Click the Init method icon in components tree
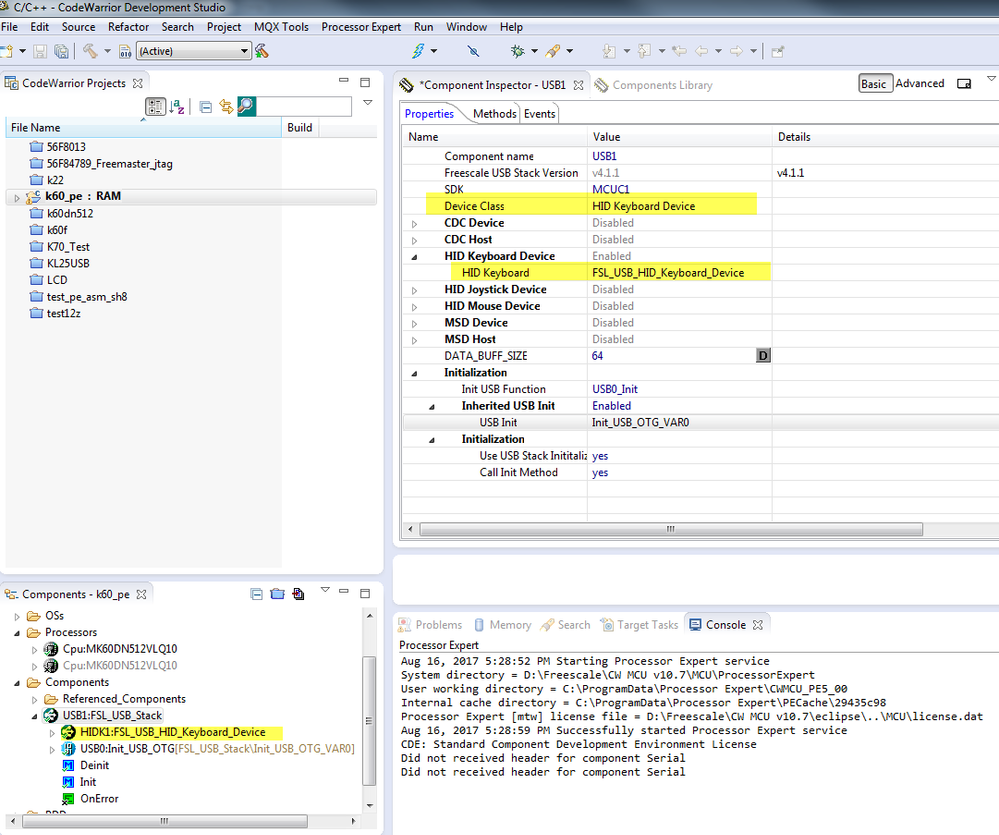This screenshot has width=999, height=835. 69,782
